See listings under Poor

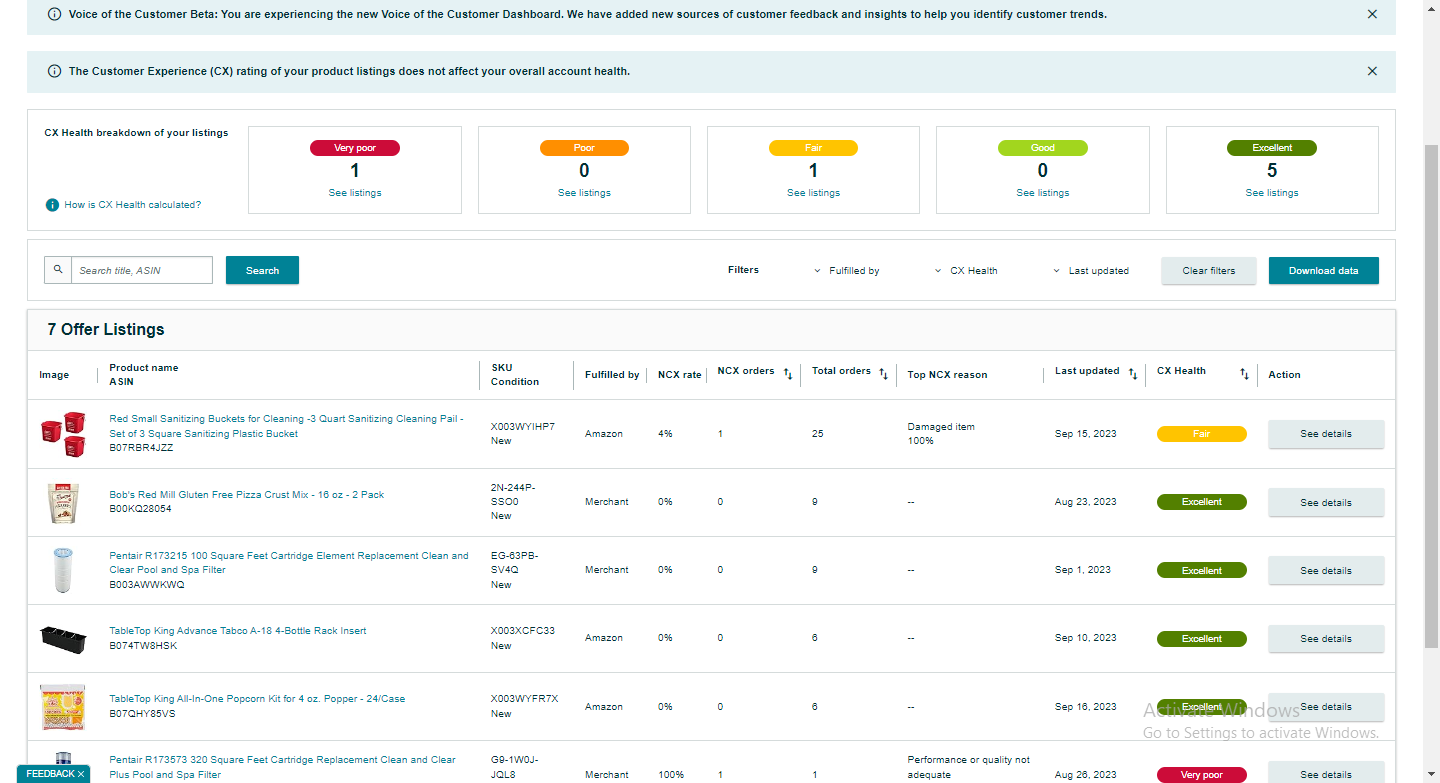[x=584, y=193]
